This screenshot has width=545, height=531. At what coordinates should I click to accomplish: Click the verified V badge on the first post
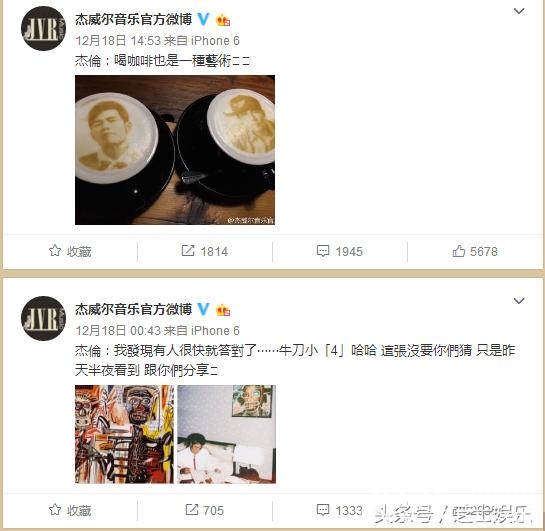(204, 19)
